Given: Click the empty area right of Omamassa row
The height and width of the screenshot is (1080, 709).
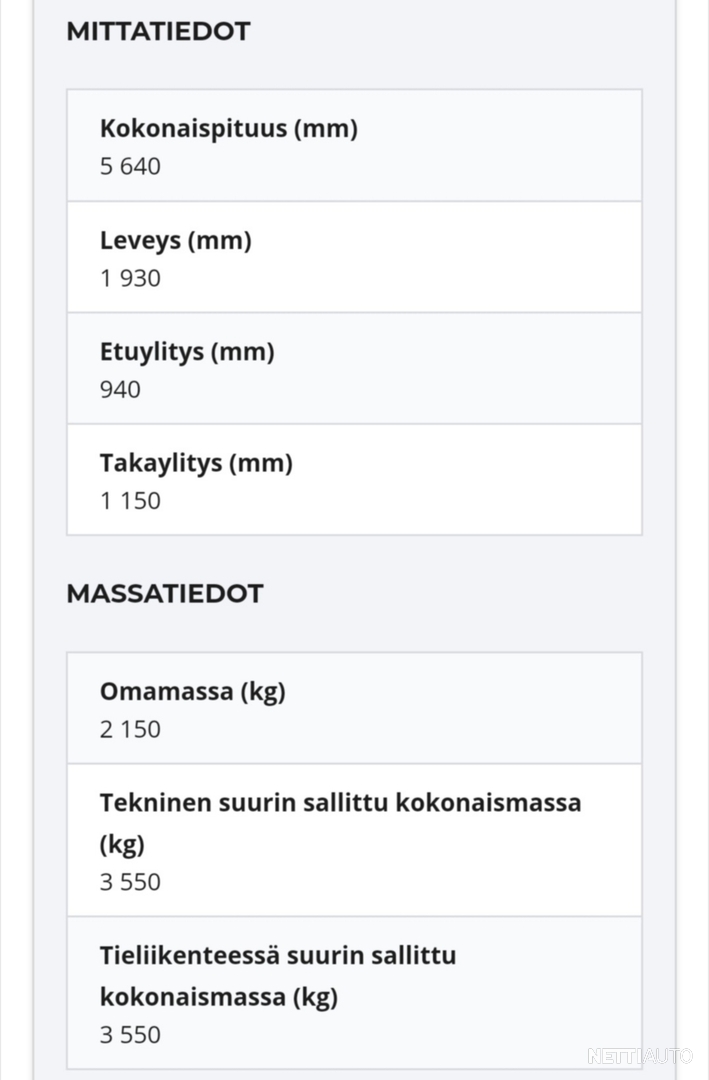Looking at the screenshot, I should click(x=463, y=709).
